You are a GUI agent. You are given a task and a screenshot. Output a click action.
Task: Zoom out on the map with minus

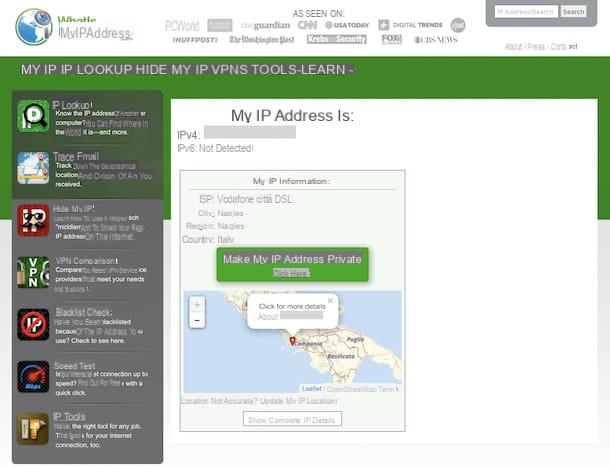point(197,320)
